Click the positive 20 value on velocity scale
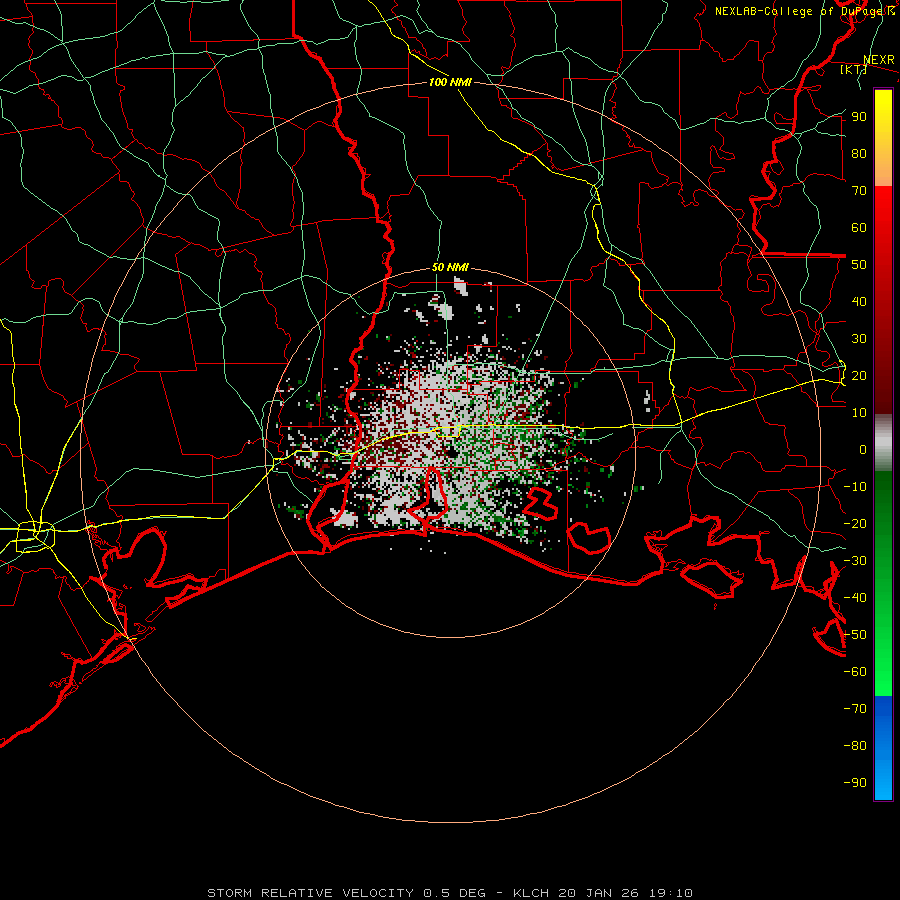 point(859,375)
